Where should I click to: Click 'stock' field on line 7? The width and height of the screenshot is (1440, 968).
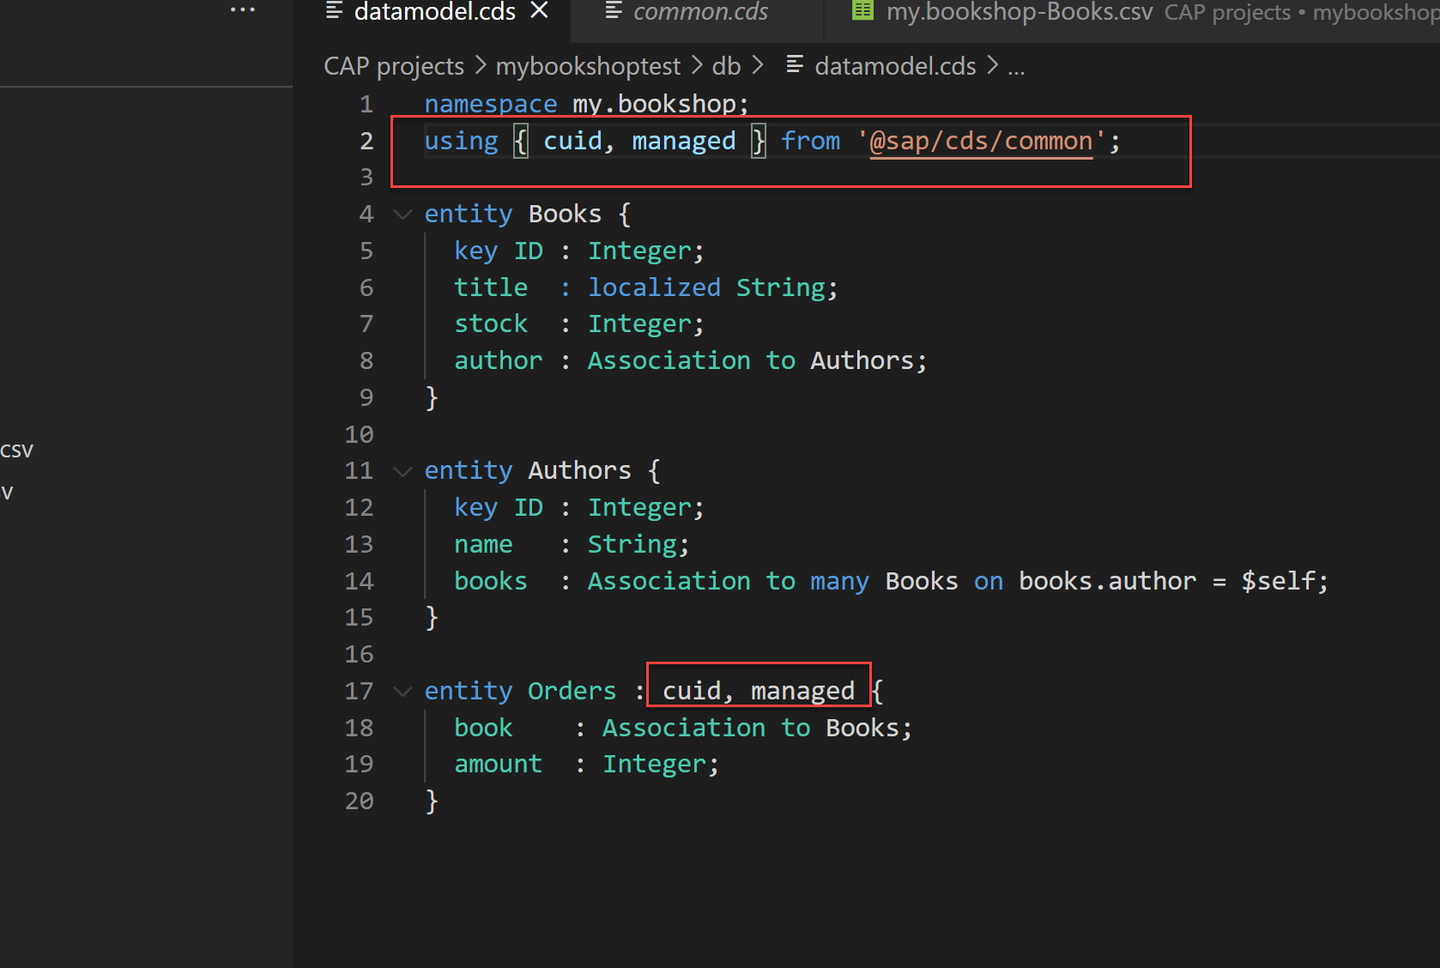pos(491,324)
